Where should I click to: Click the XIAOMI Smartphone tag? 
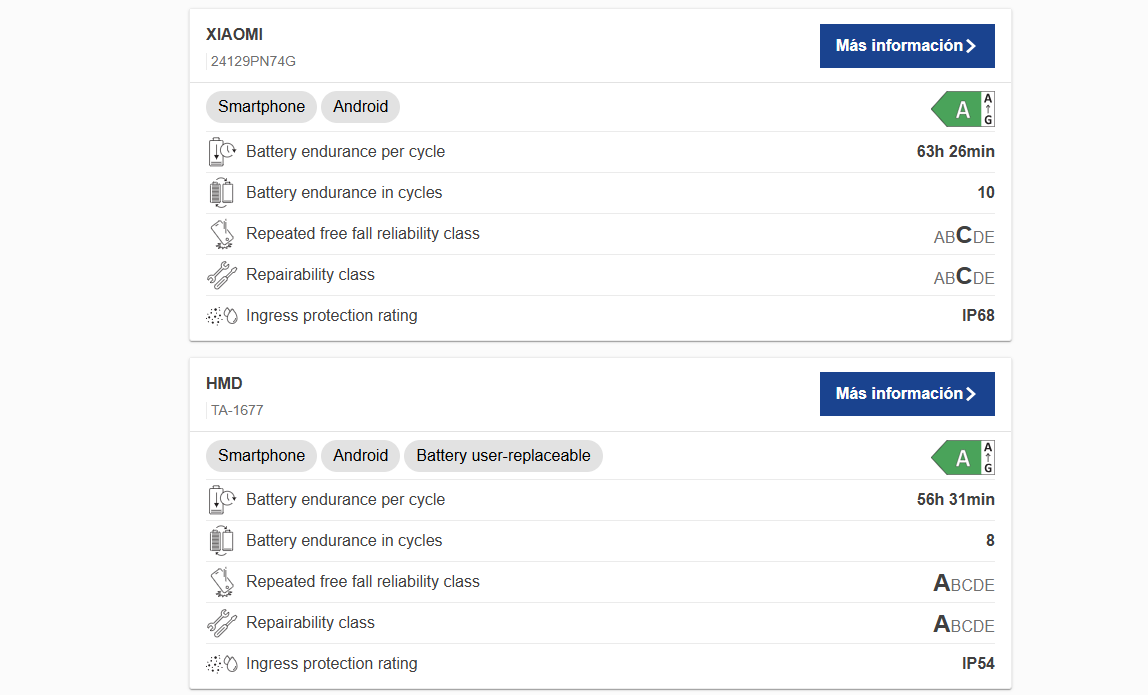click(x=261, y=107)
